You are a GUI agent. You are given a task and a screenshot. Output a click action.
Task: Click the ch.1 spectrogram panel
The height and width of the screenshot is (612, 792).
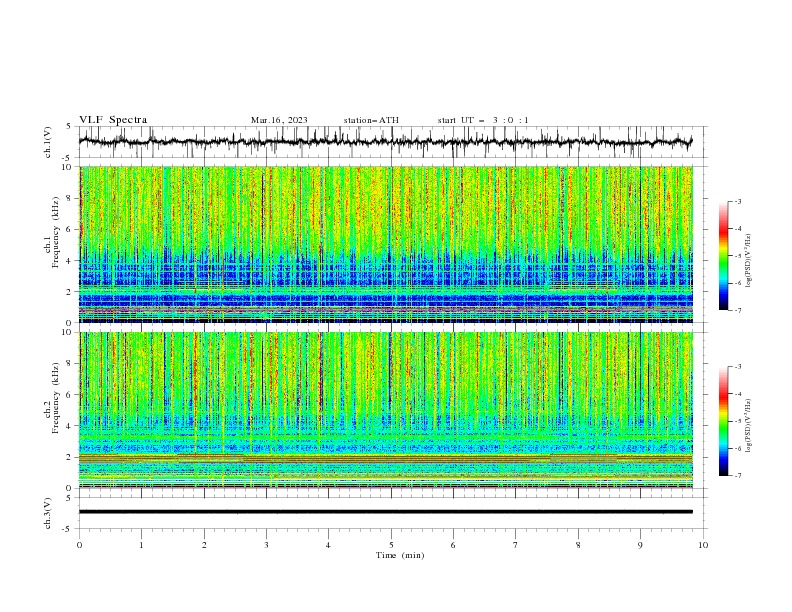(385, 244)
